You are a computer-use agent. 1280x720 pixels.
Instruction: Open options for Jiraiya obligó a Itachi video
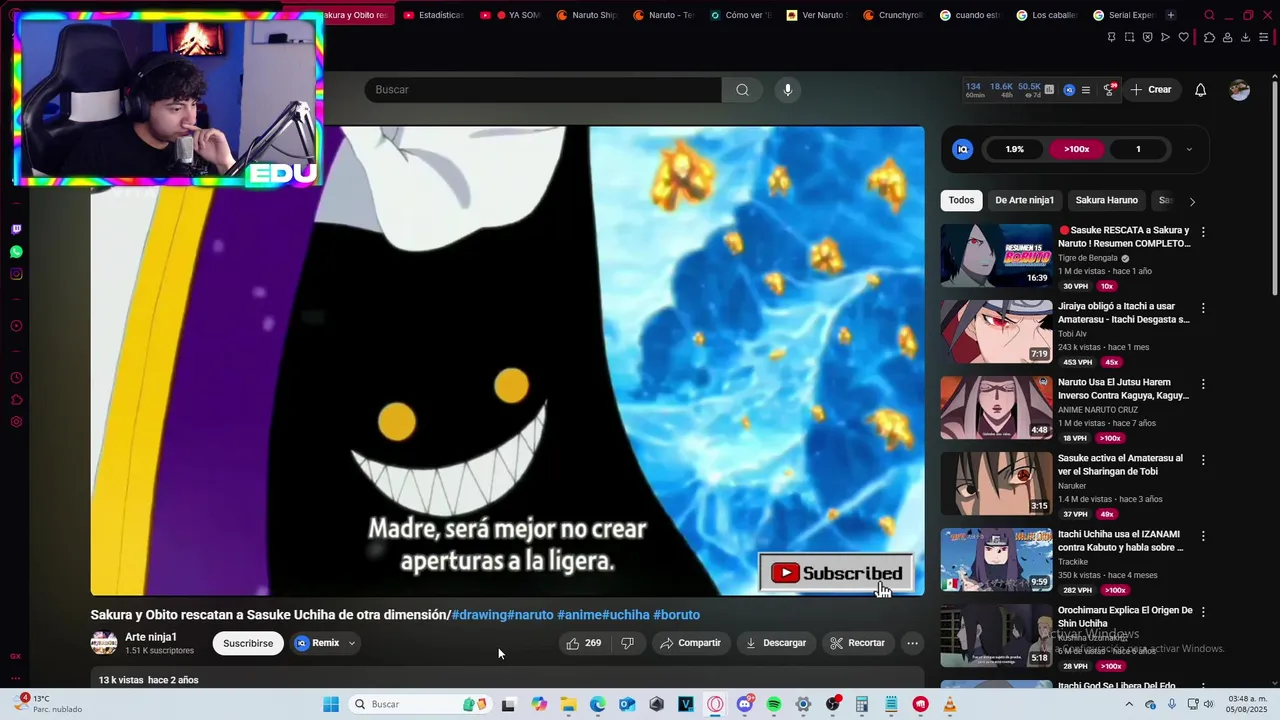[x=1203, y=308]
